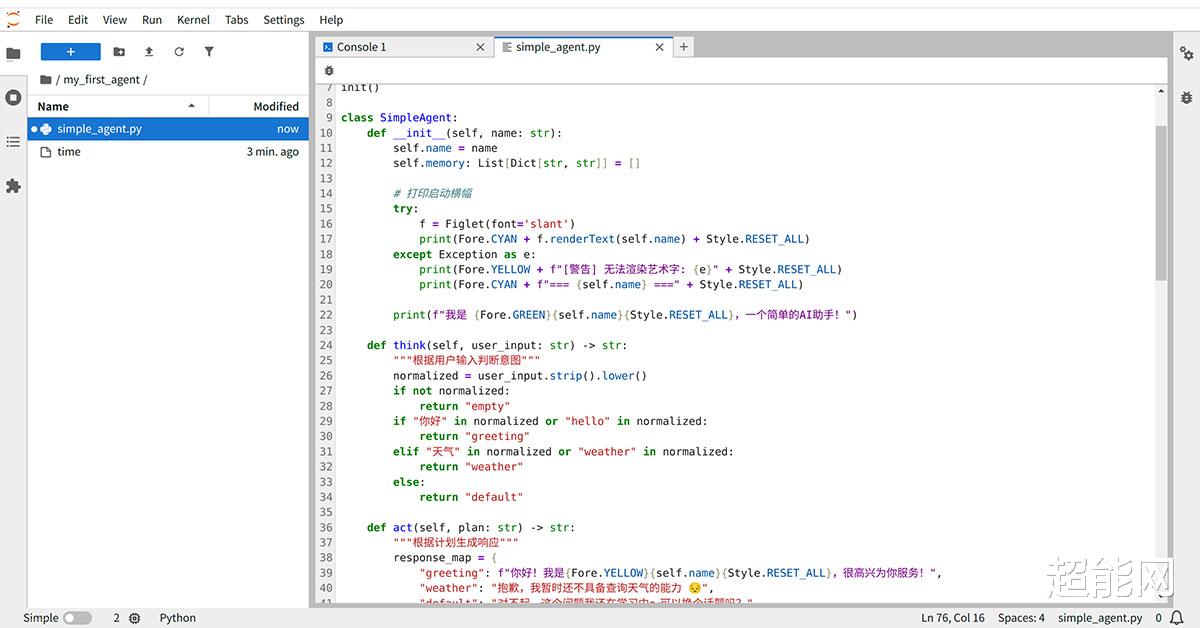Click the new folder icon
The width and height of the screenshot is (1200, 628).
pyautogui.click(x=119, y=52)
